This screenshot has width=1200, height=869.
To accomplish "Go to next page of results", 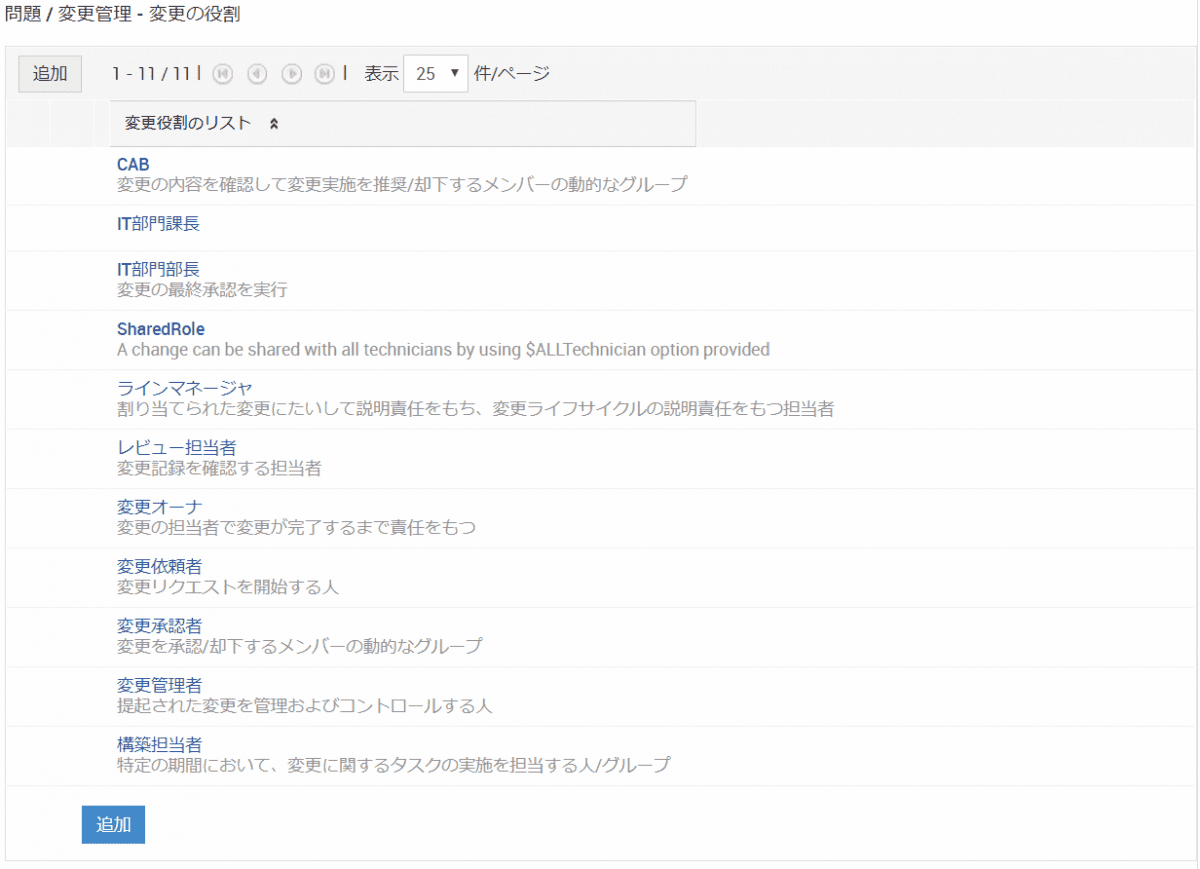I will pyautogui.click(x=291, y=73).
